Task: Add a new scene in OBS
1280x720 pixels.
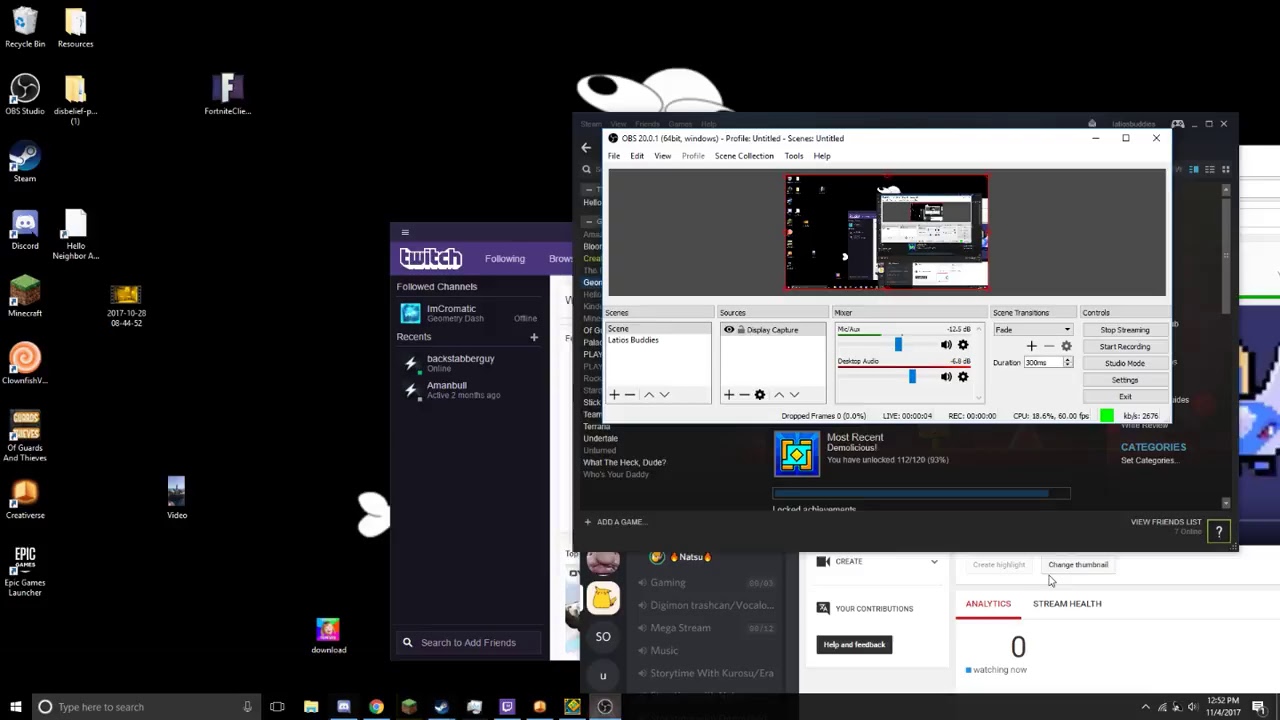Action: pos(614,395)
